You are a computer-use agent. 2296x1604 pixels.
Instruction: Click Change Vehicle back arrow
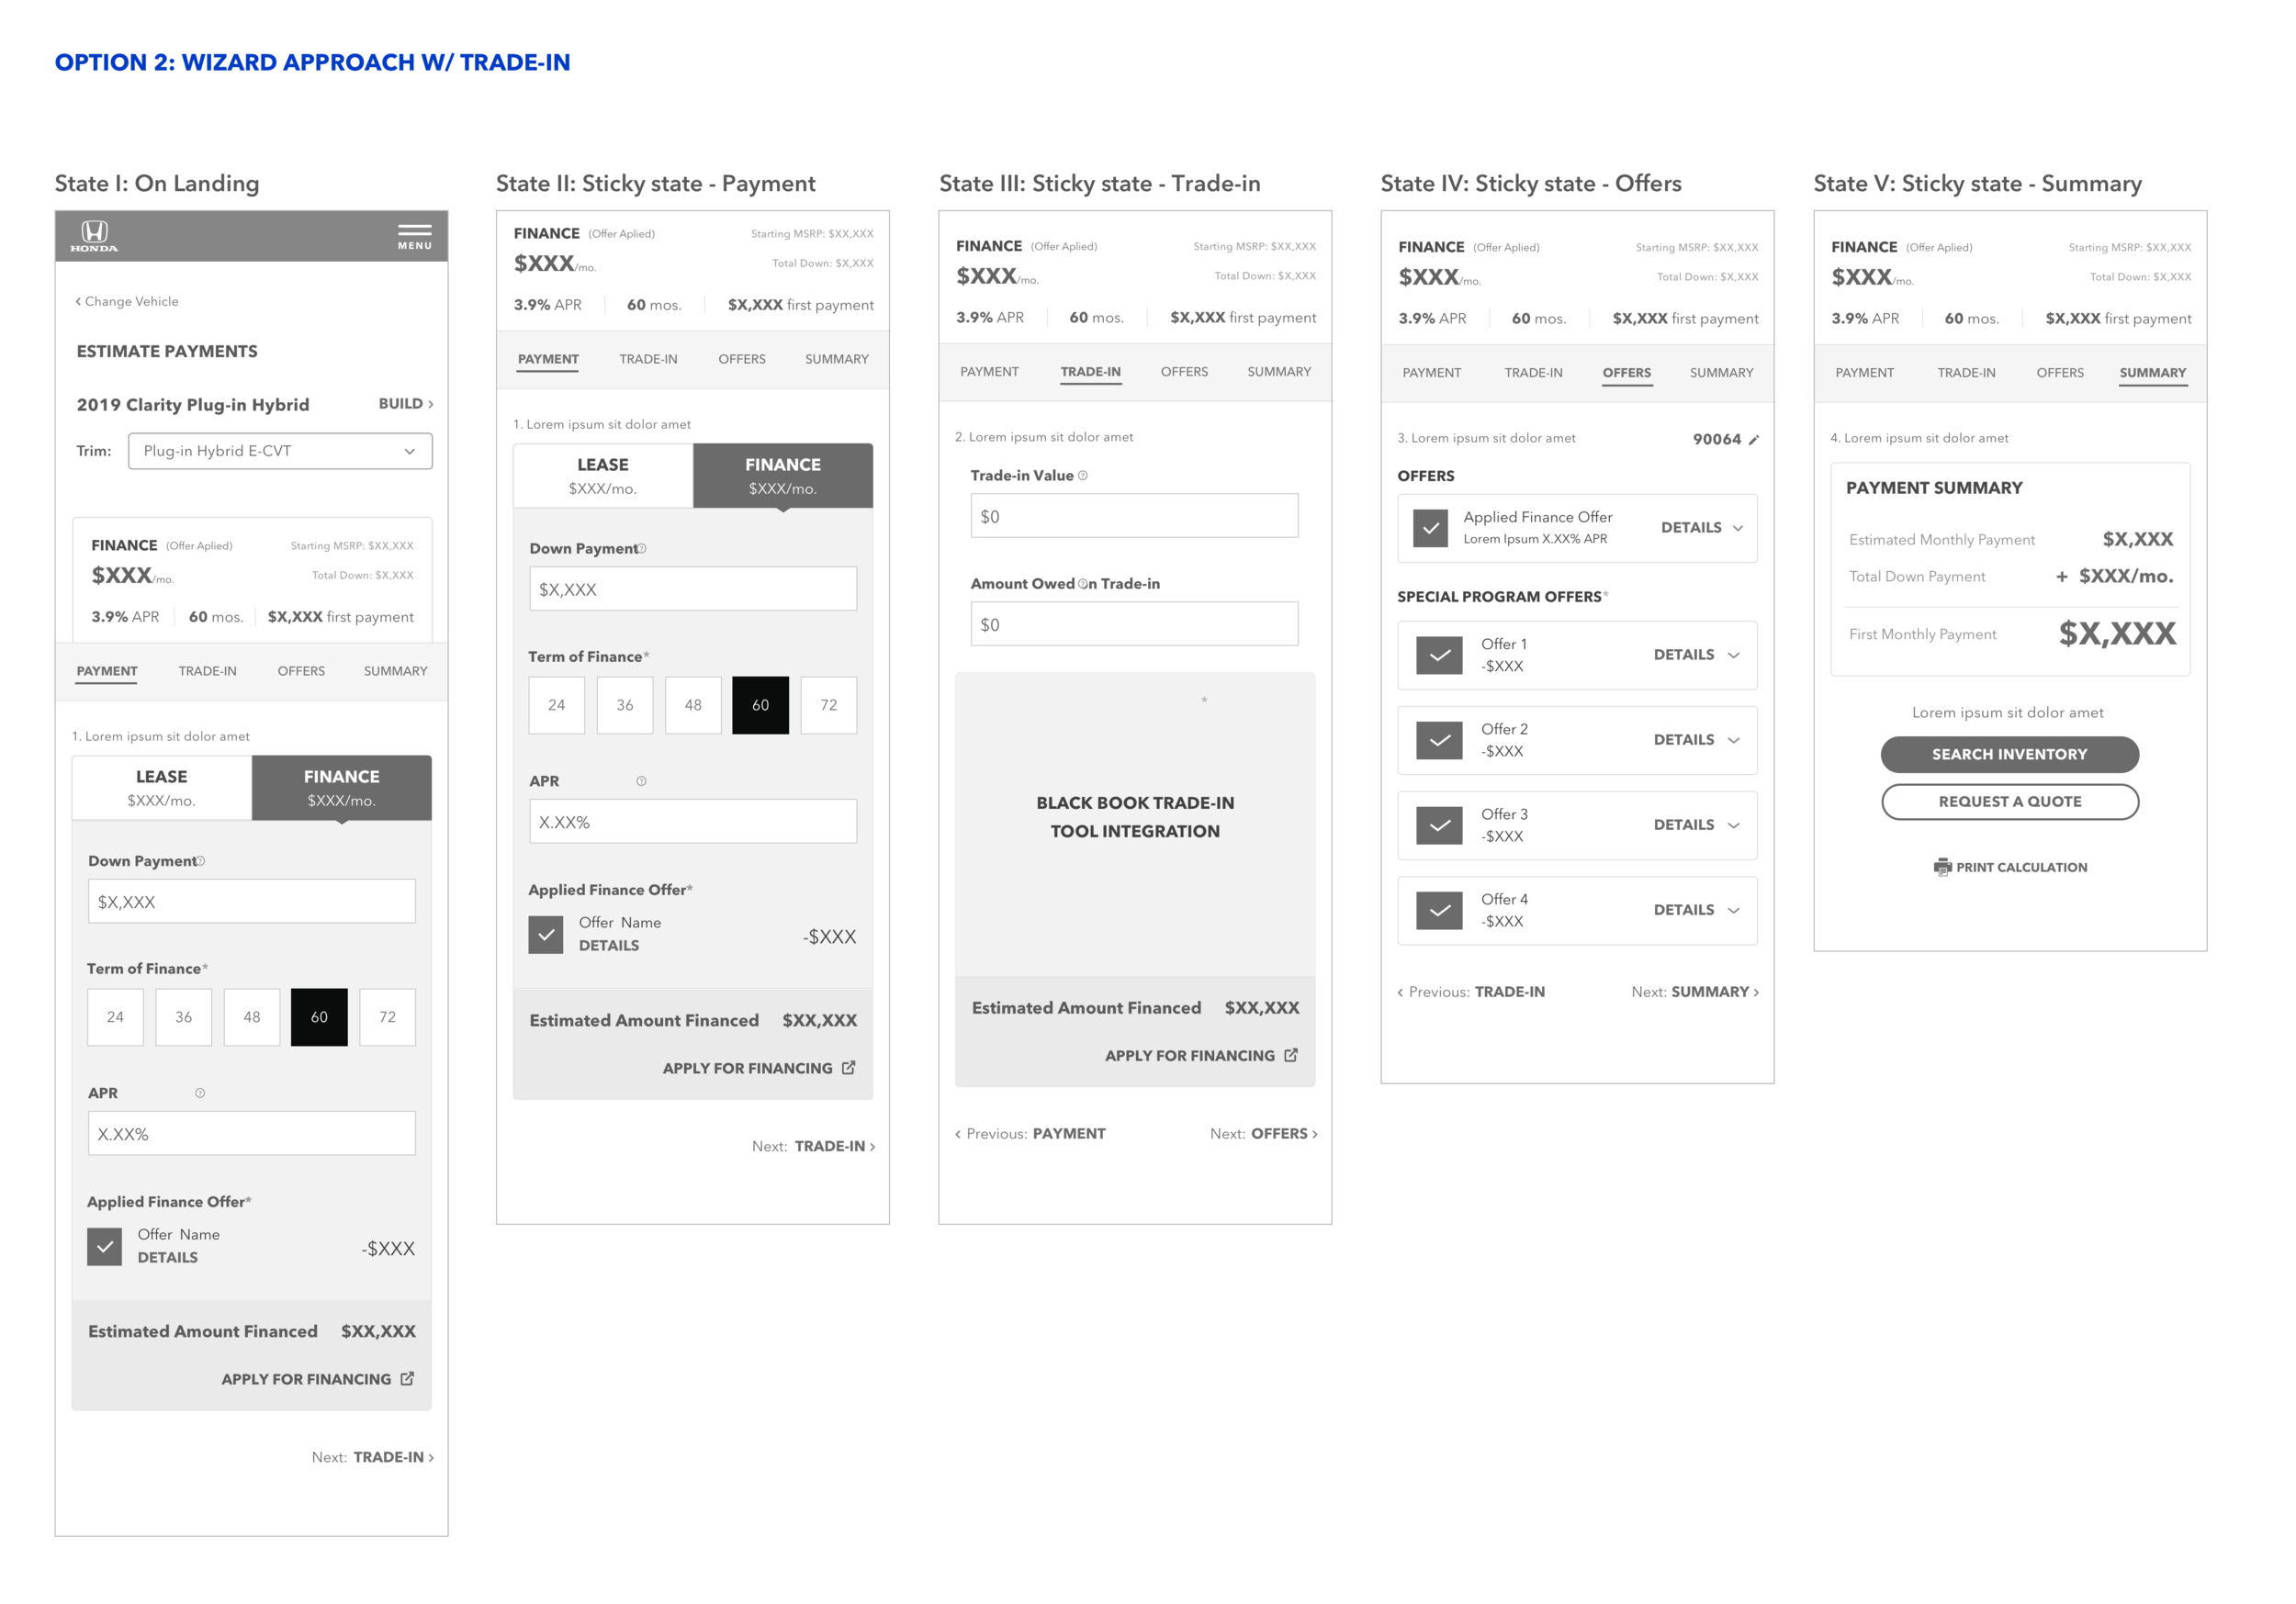79,301
